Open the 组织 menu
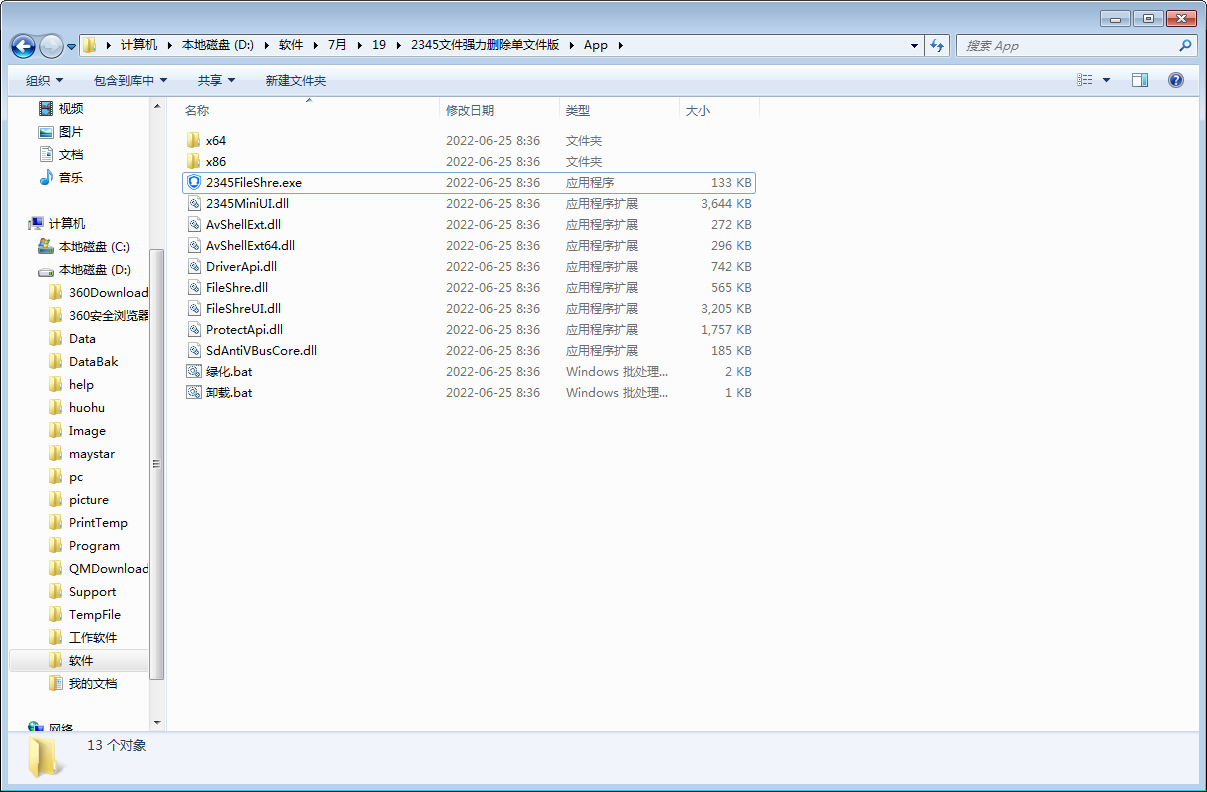Screen dimensions: 1207x792 pyautogui.click(x=45, y=80)
